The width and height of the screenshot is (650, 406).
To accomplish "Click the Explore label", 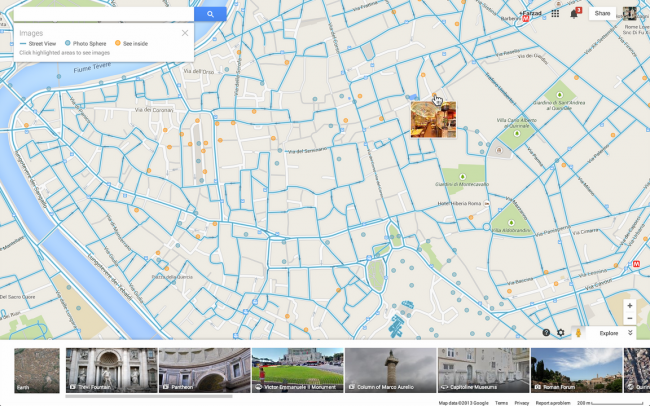I will (x=609, y=333).
